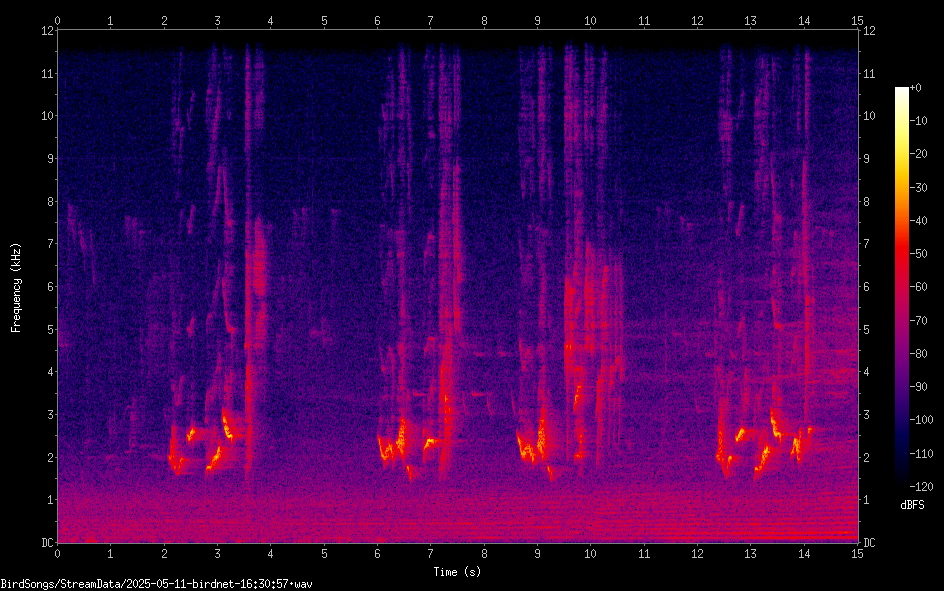The height and width of the screenshot is (591, 944).
Task: Click the "0" tick label on the bottom time axis
Action: pyautogui.click(x=57, y=554)
